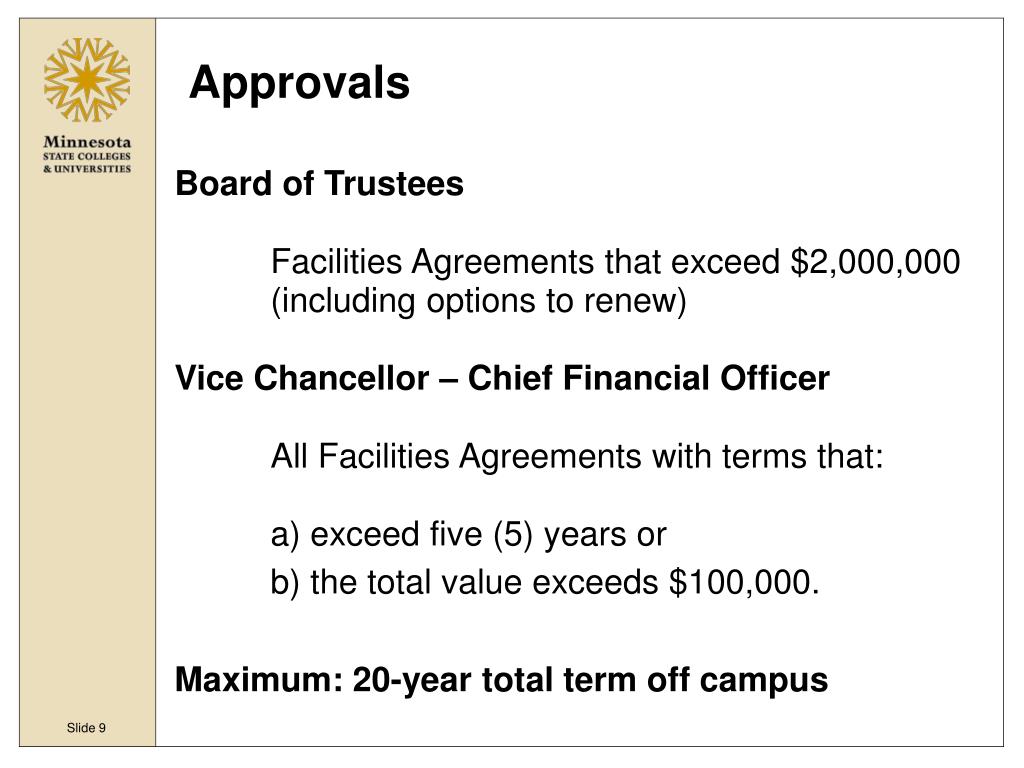Click the word Chancellor in the heading
The height and width of the screenshot is (768, 1024).
click(342, 378)
